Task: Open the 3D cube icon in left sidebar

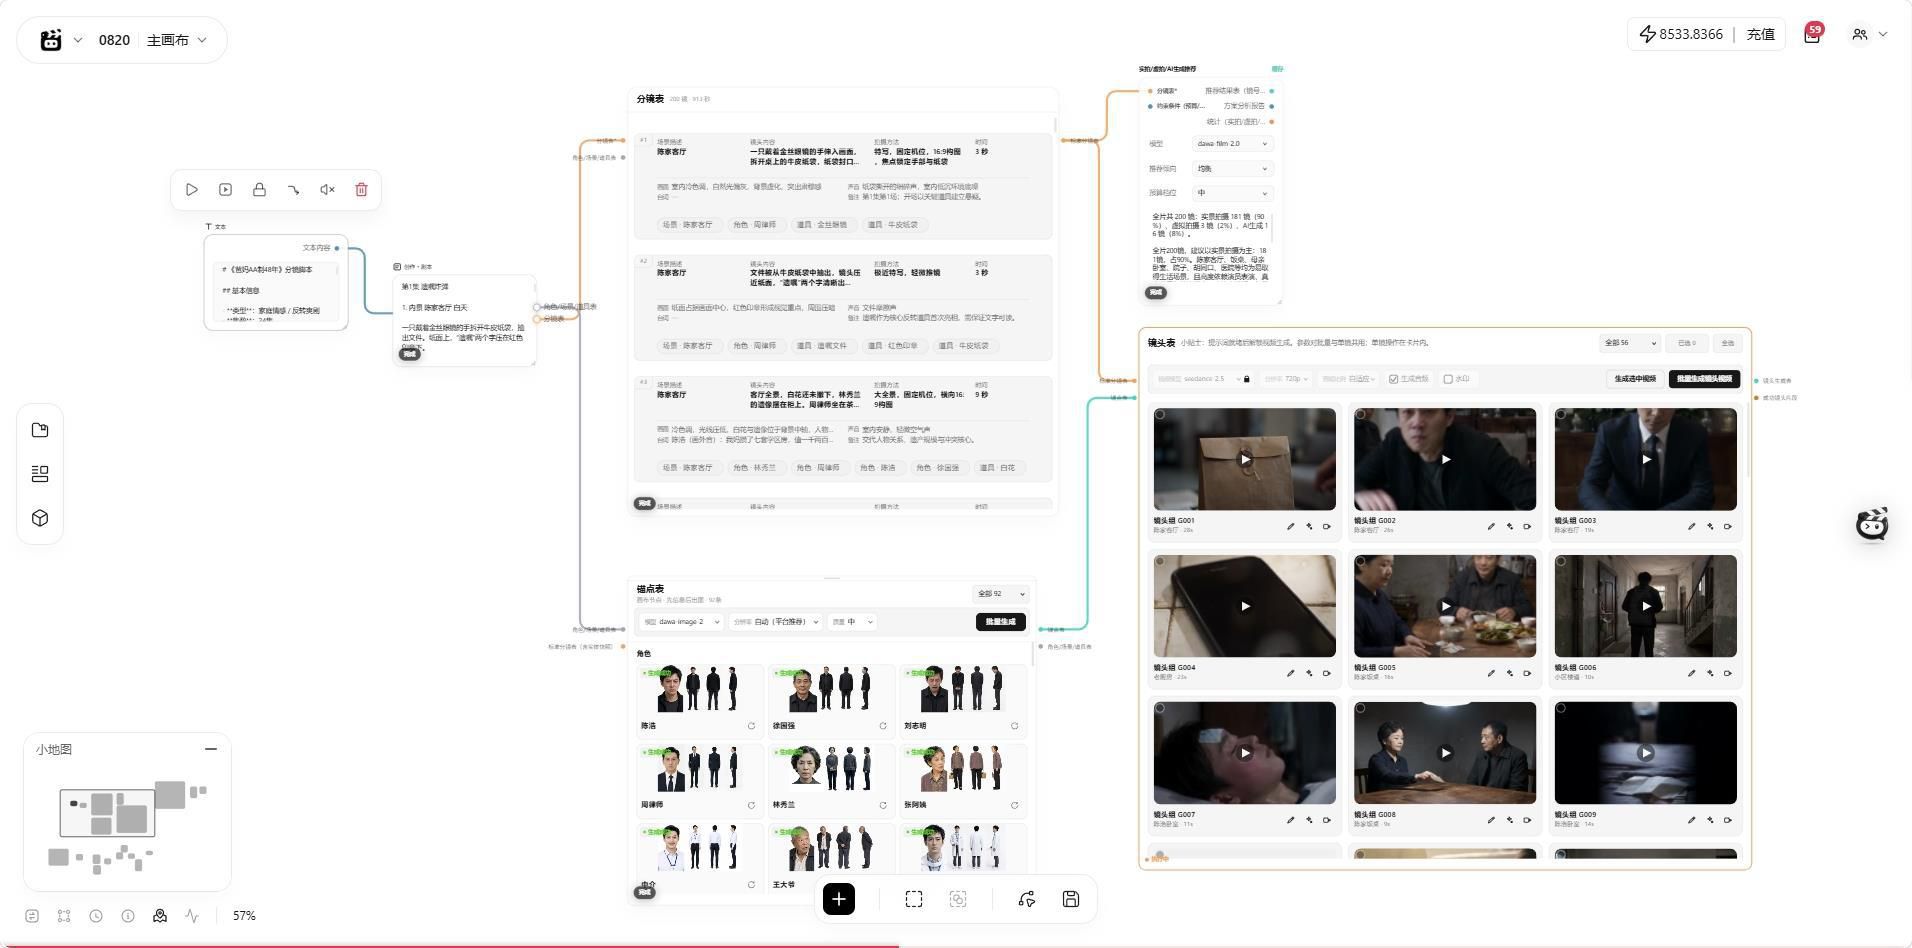Action: tap(40, 518)
